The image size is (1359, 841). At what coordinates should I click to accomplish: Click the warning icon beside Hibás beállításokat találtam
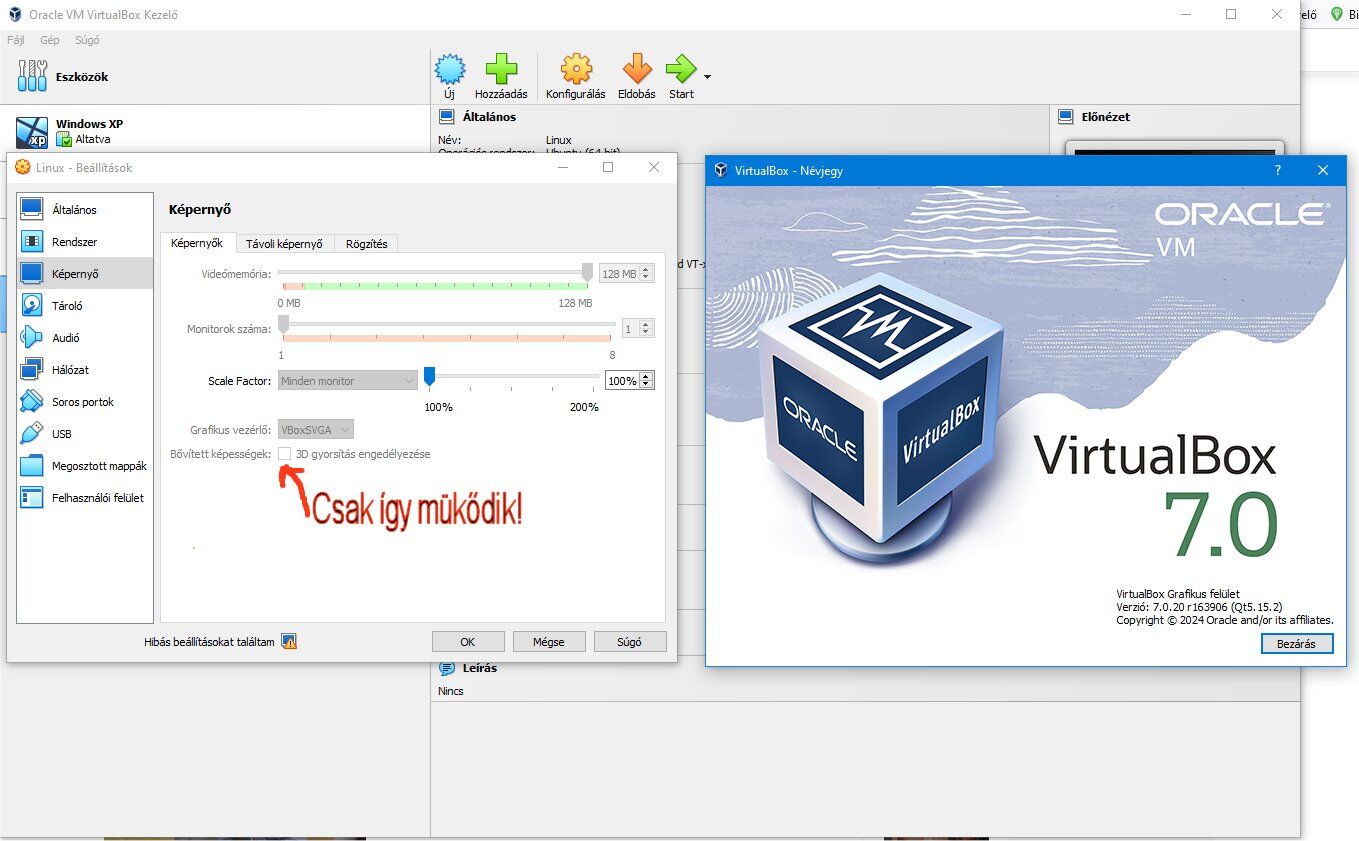289,642
